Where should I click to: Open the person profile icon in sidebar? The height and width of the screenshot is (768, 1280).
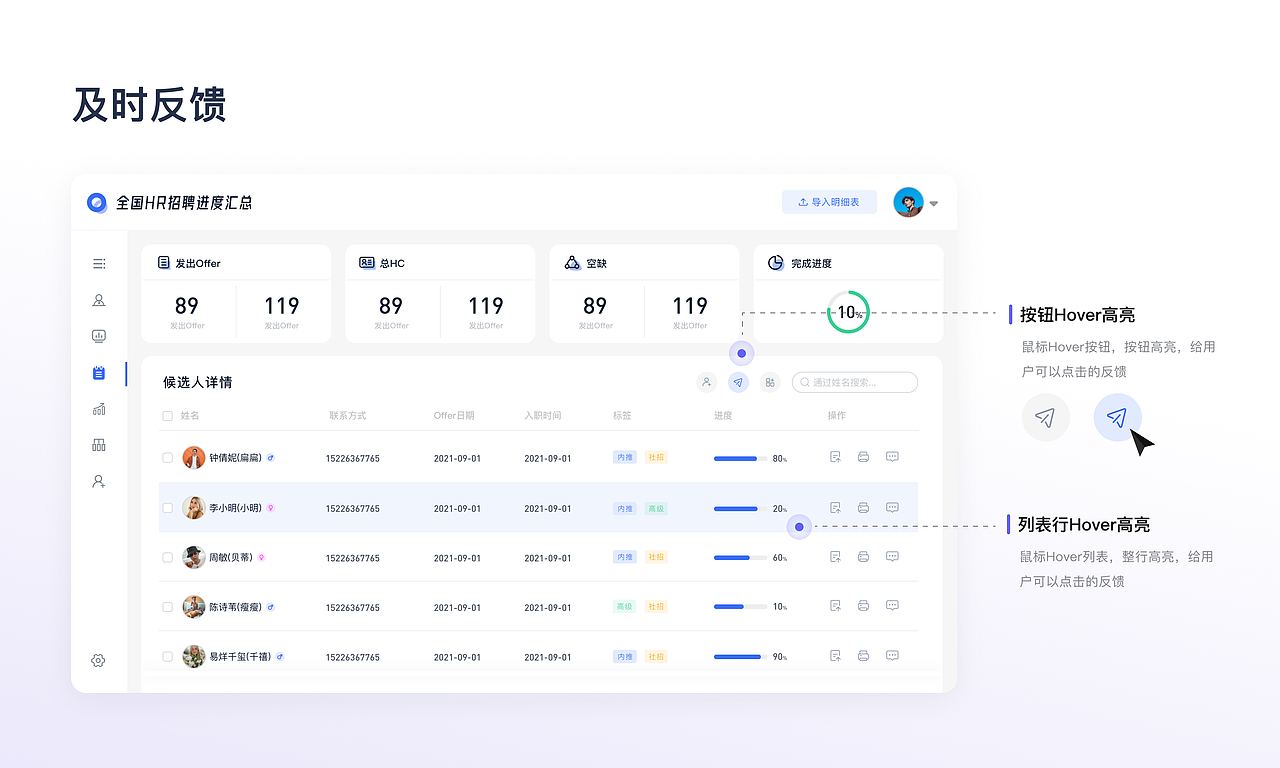pyautogui.click(x=99, y=300)
